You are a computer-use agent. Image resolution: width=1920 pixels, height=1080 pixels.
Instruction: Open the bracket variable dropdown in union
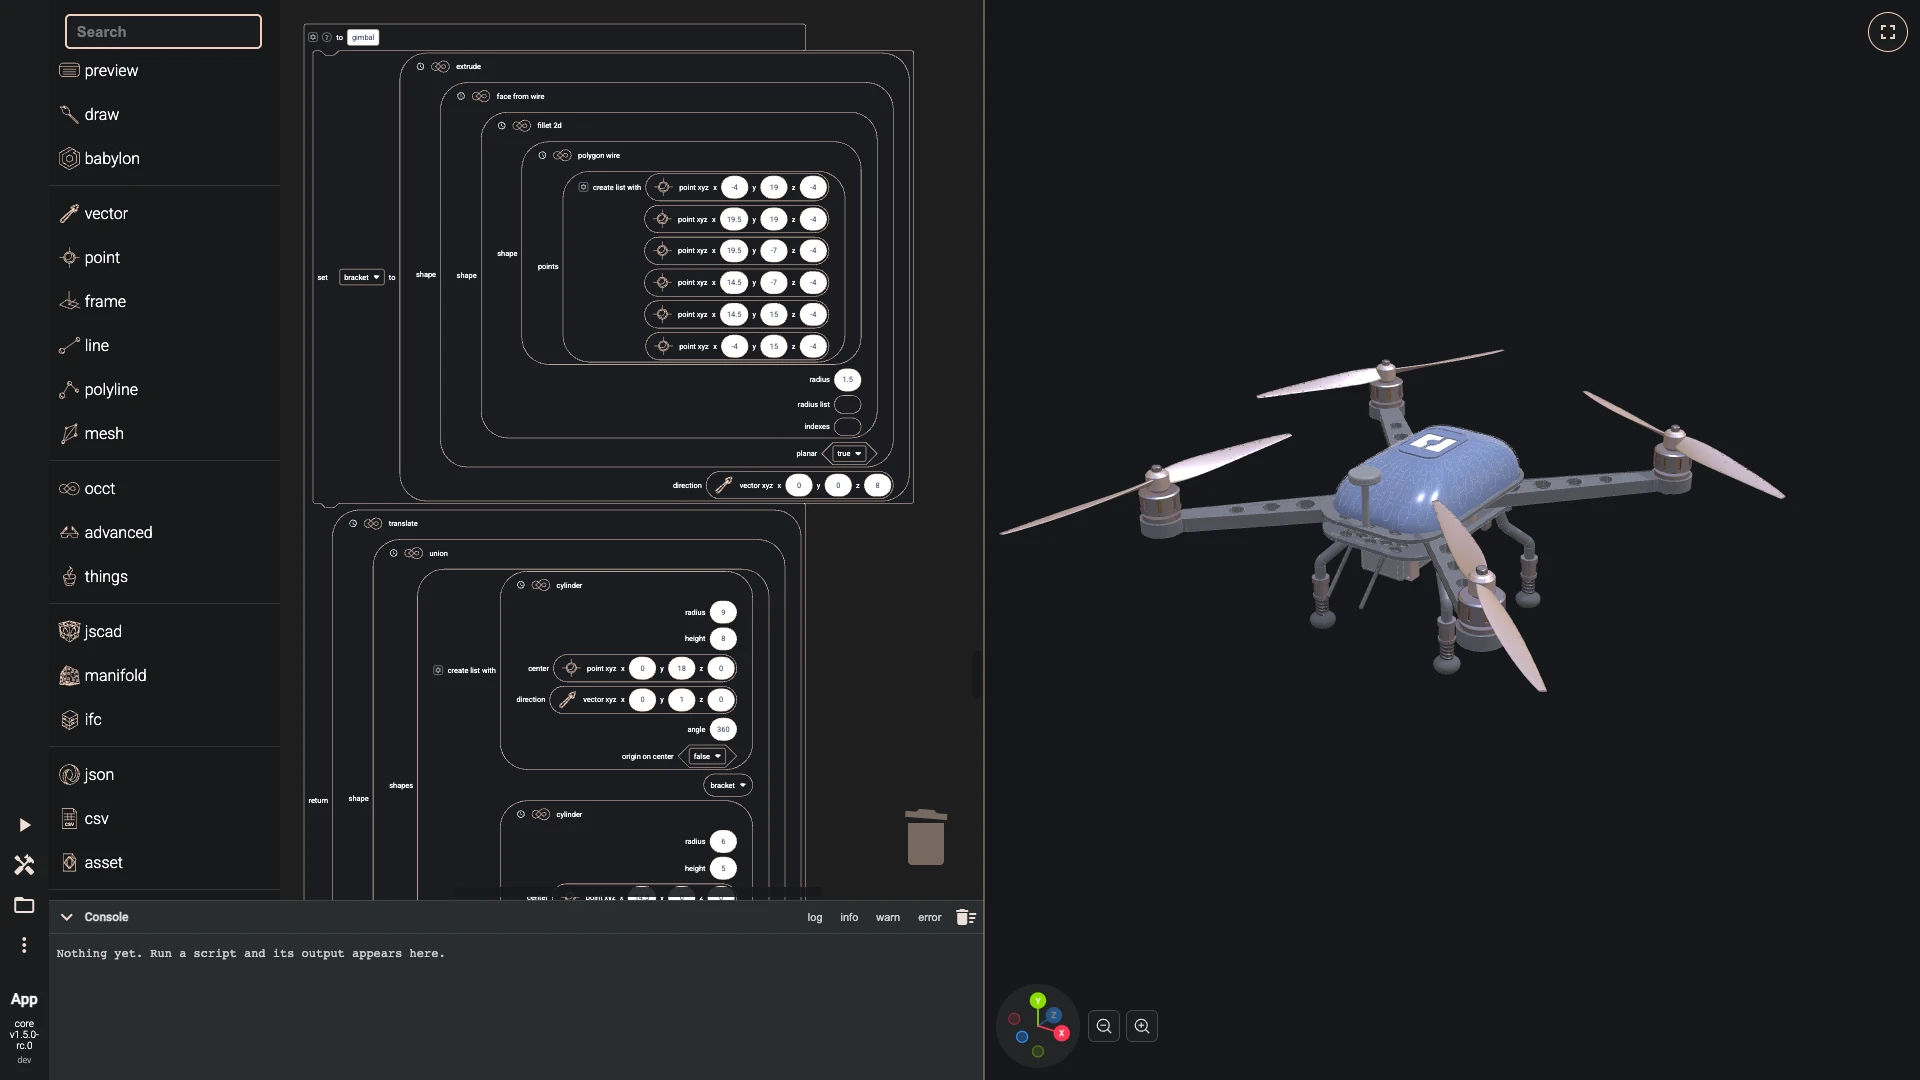(728, 786)
